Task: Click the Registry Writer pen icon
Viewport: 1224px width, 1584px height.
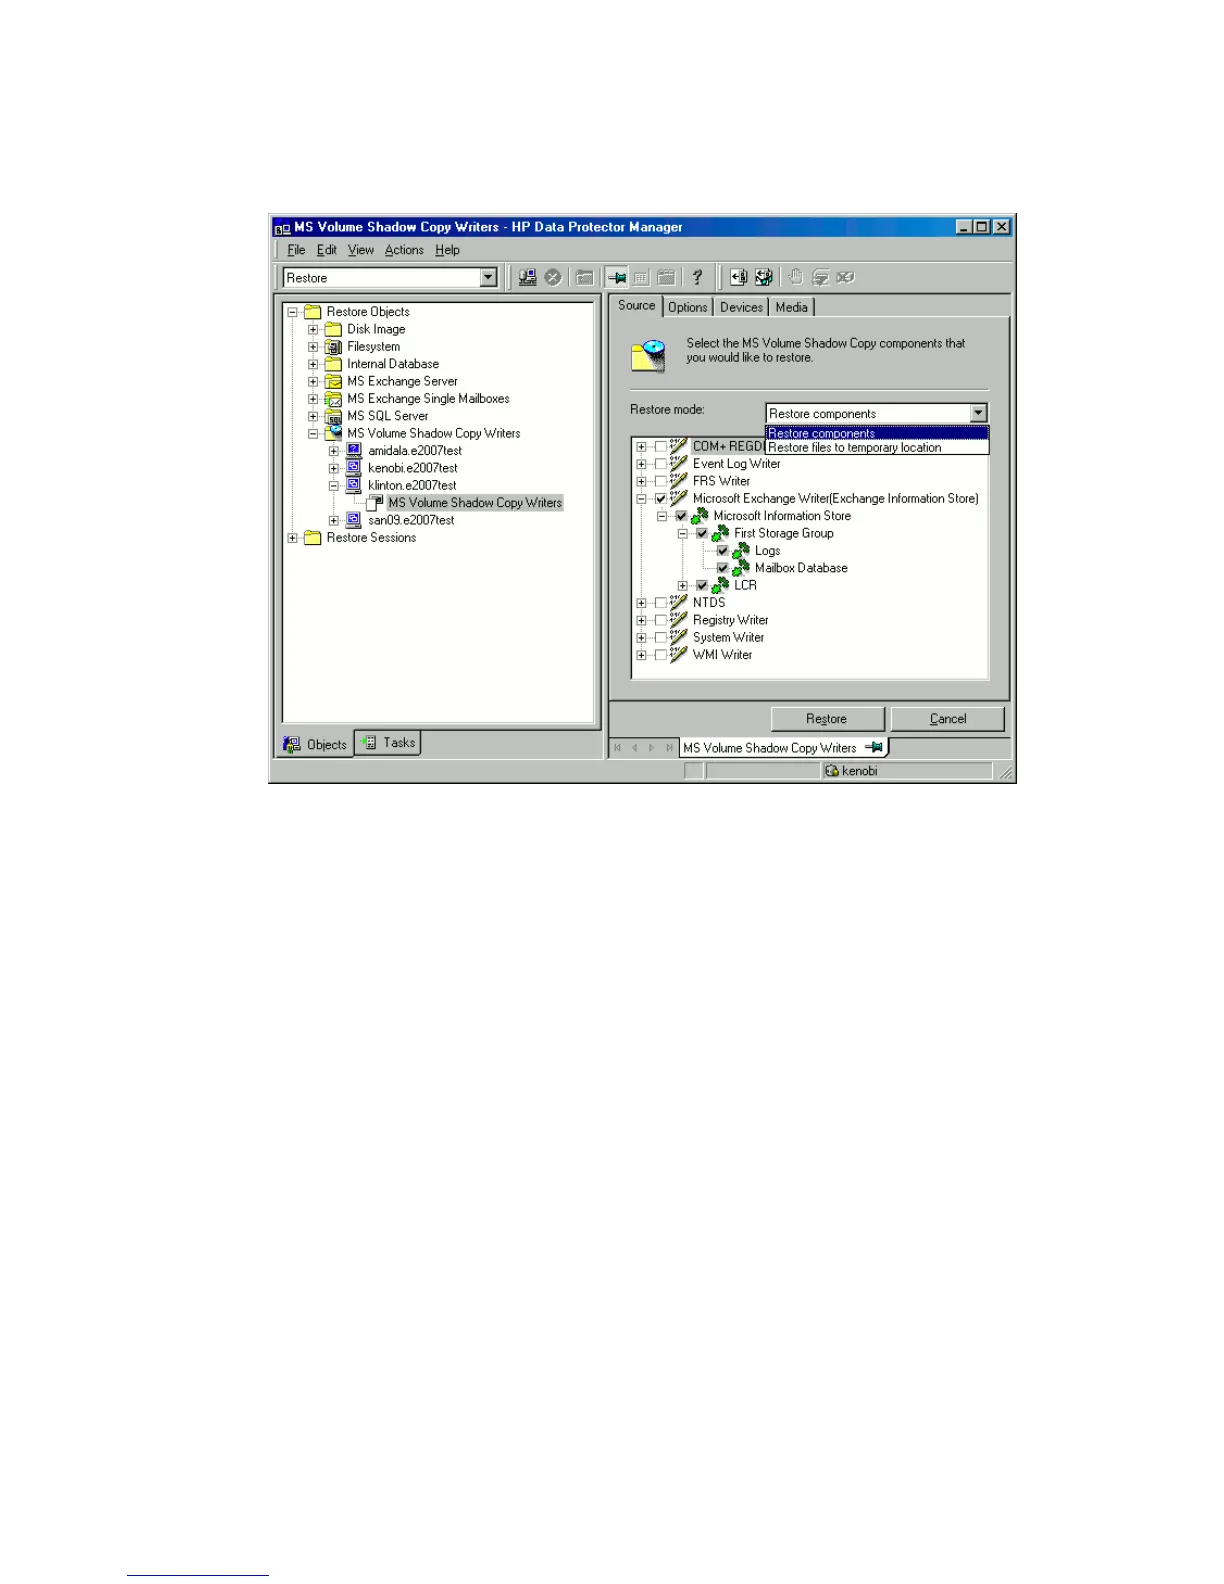Action: [679, 620]
